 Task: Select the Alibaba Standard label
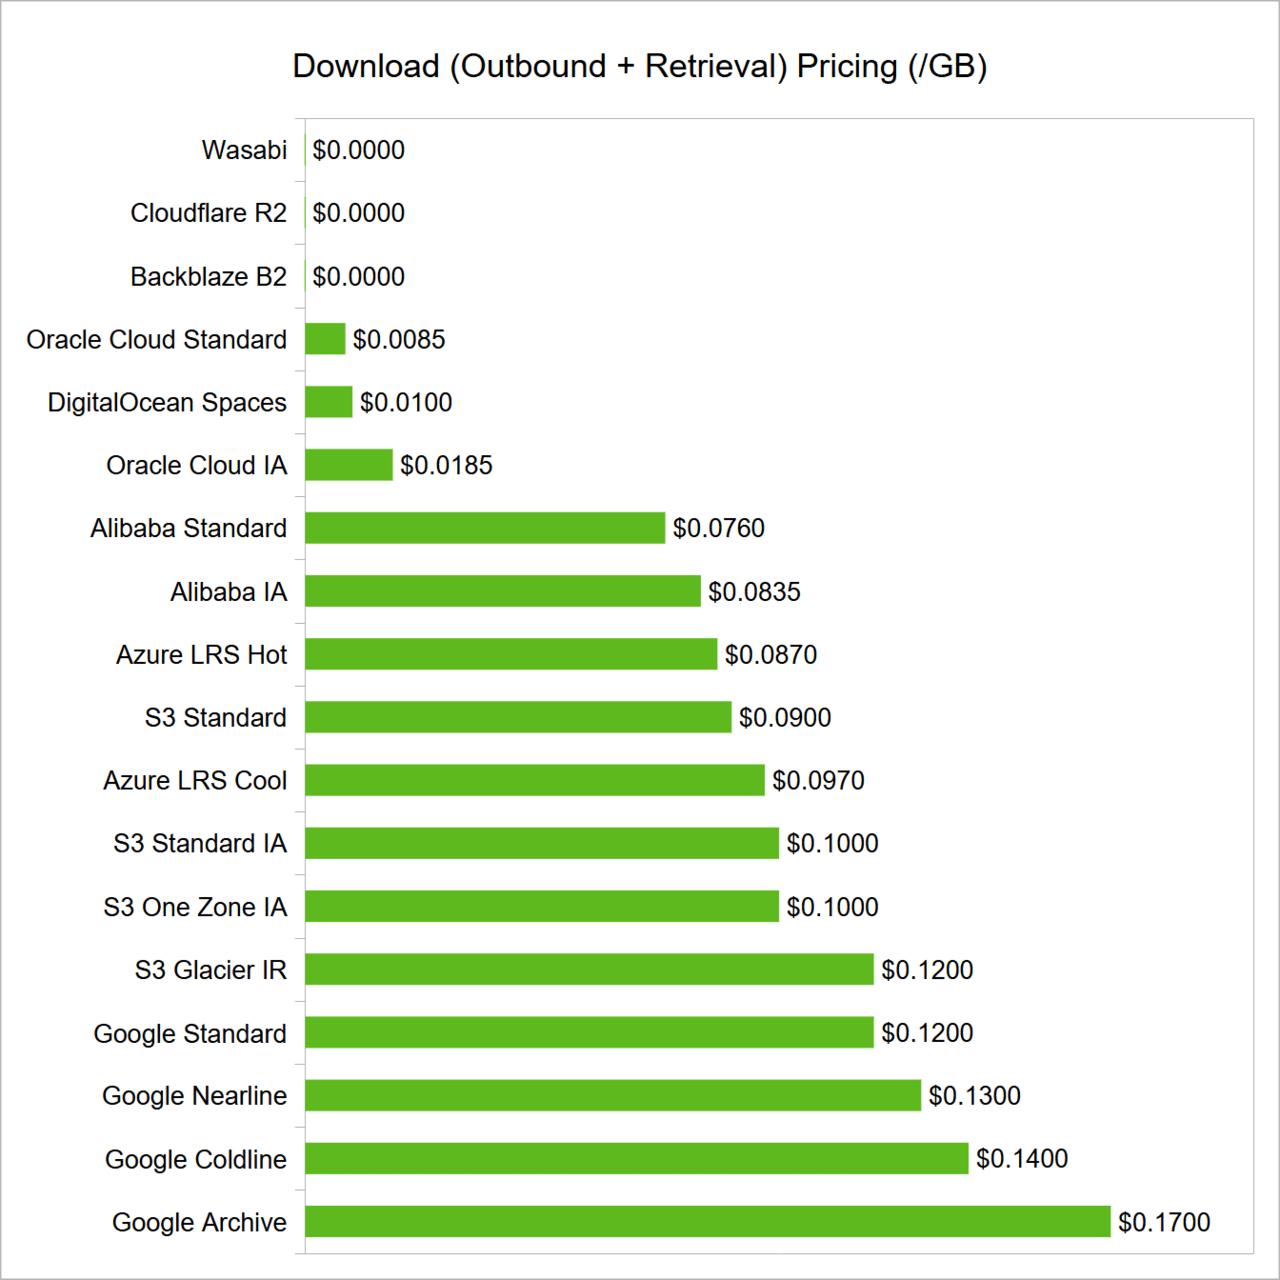188,528
